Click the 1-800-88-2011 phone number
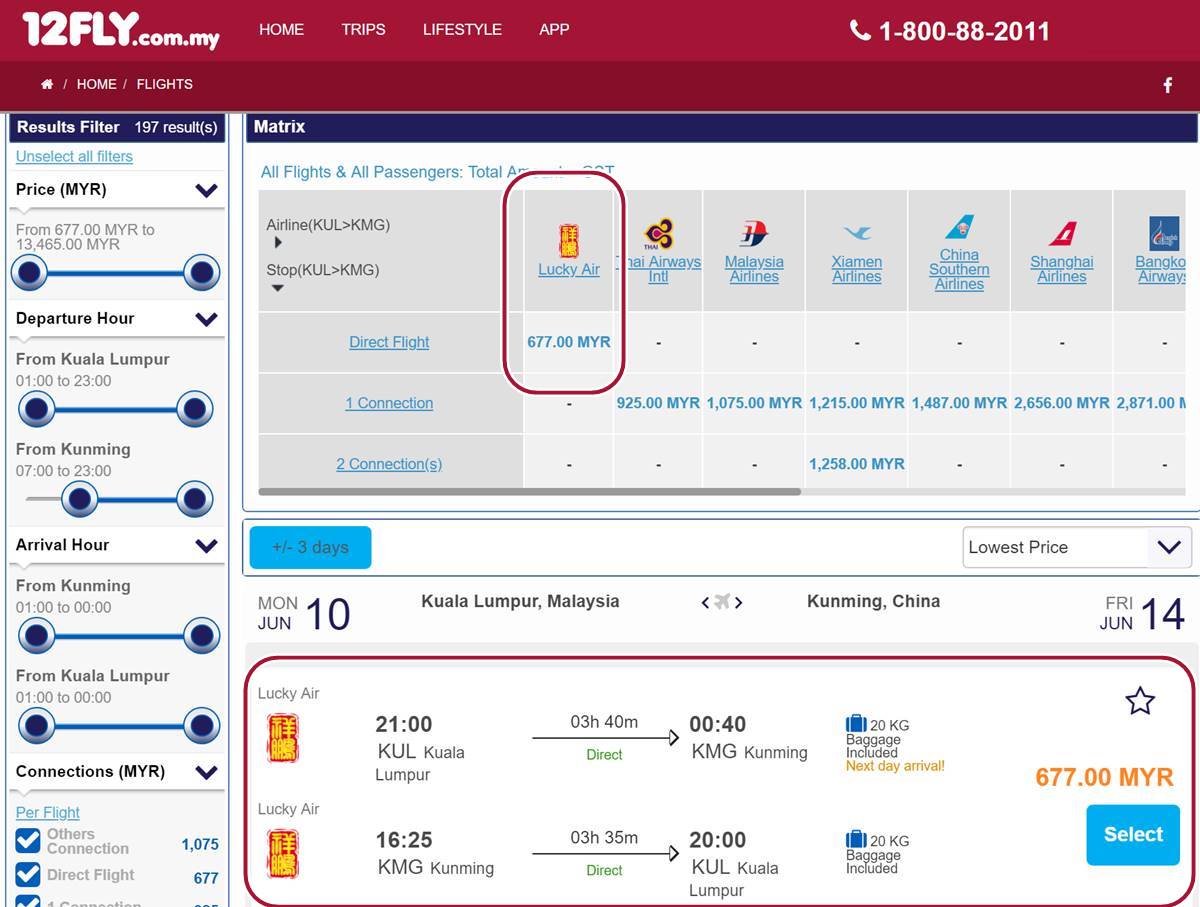Image resolution: width=1200 pixels, height=907 pixels. pos(964,32)
